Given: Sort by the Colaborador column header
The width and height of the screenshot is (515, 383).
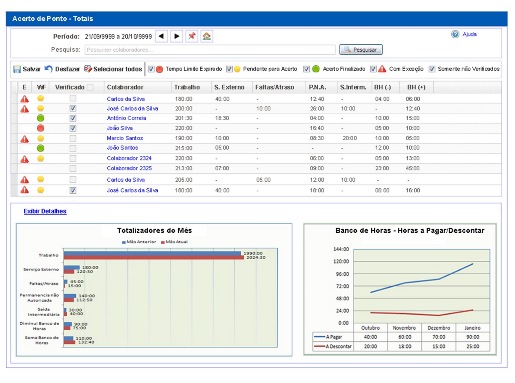Looking at the screenshot, I should coord(125,87).
